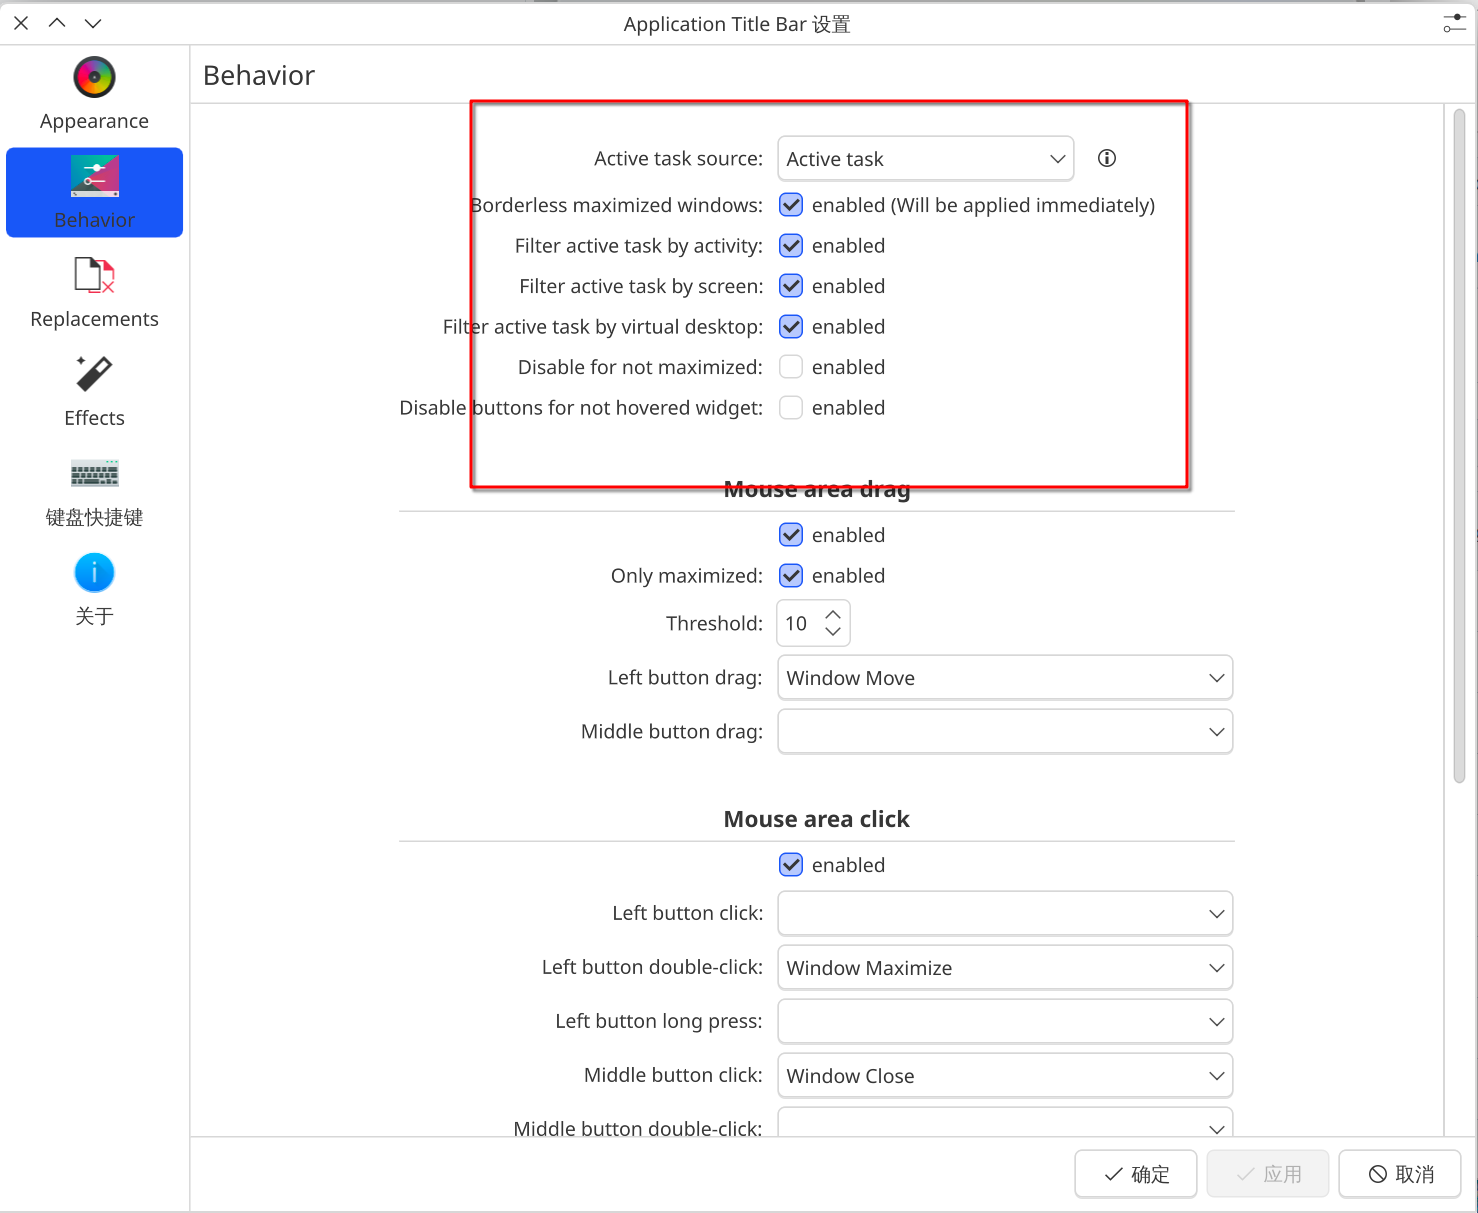This screenshot has width=1478, height=1213.
Task: Enable Disable for not maximized checkbox
Action: point(791,367)
